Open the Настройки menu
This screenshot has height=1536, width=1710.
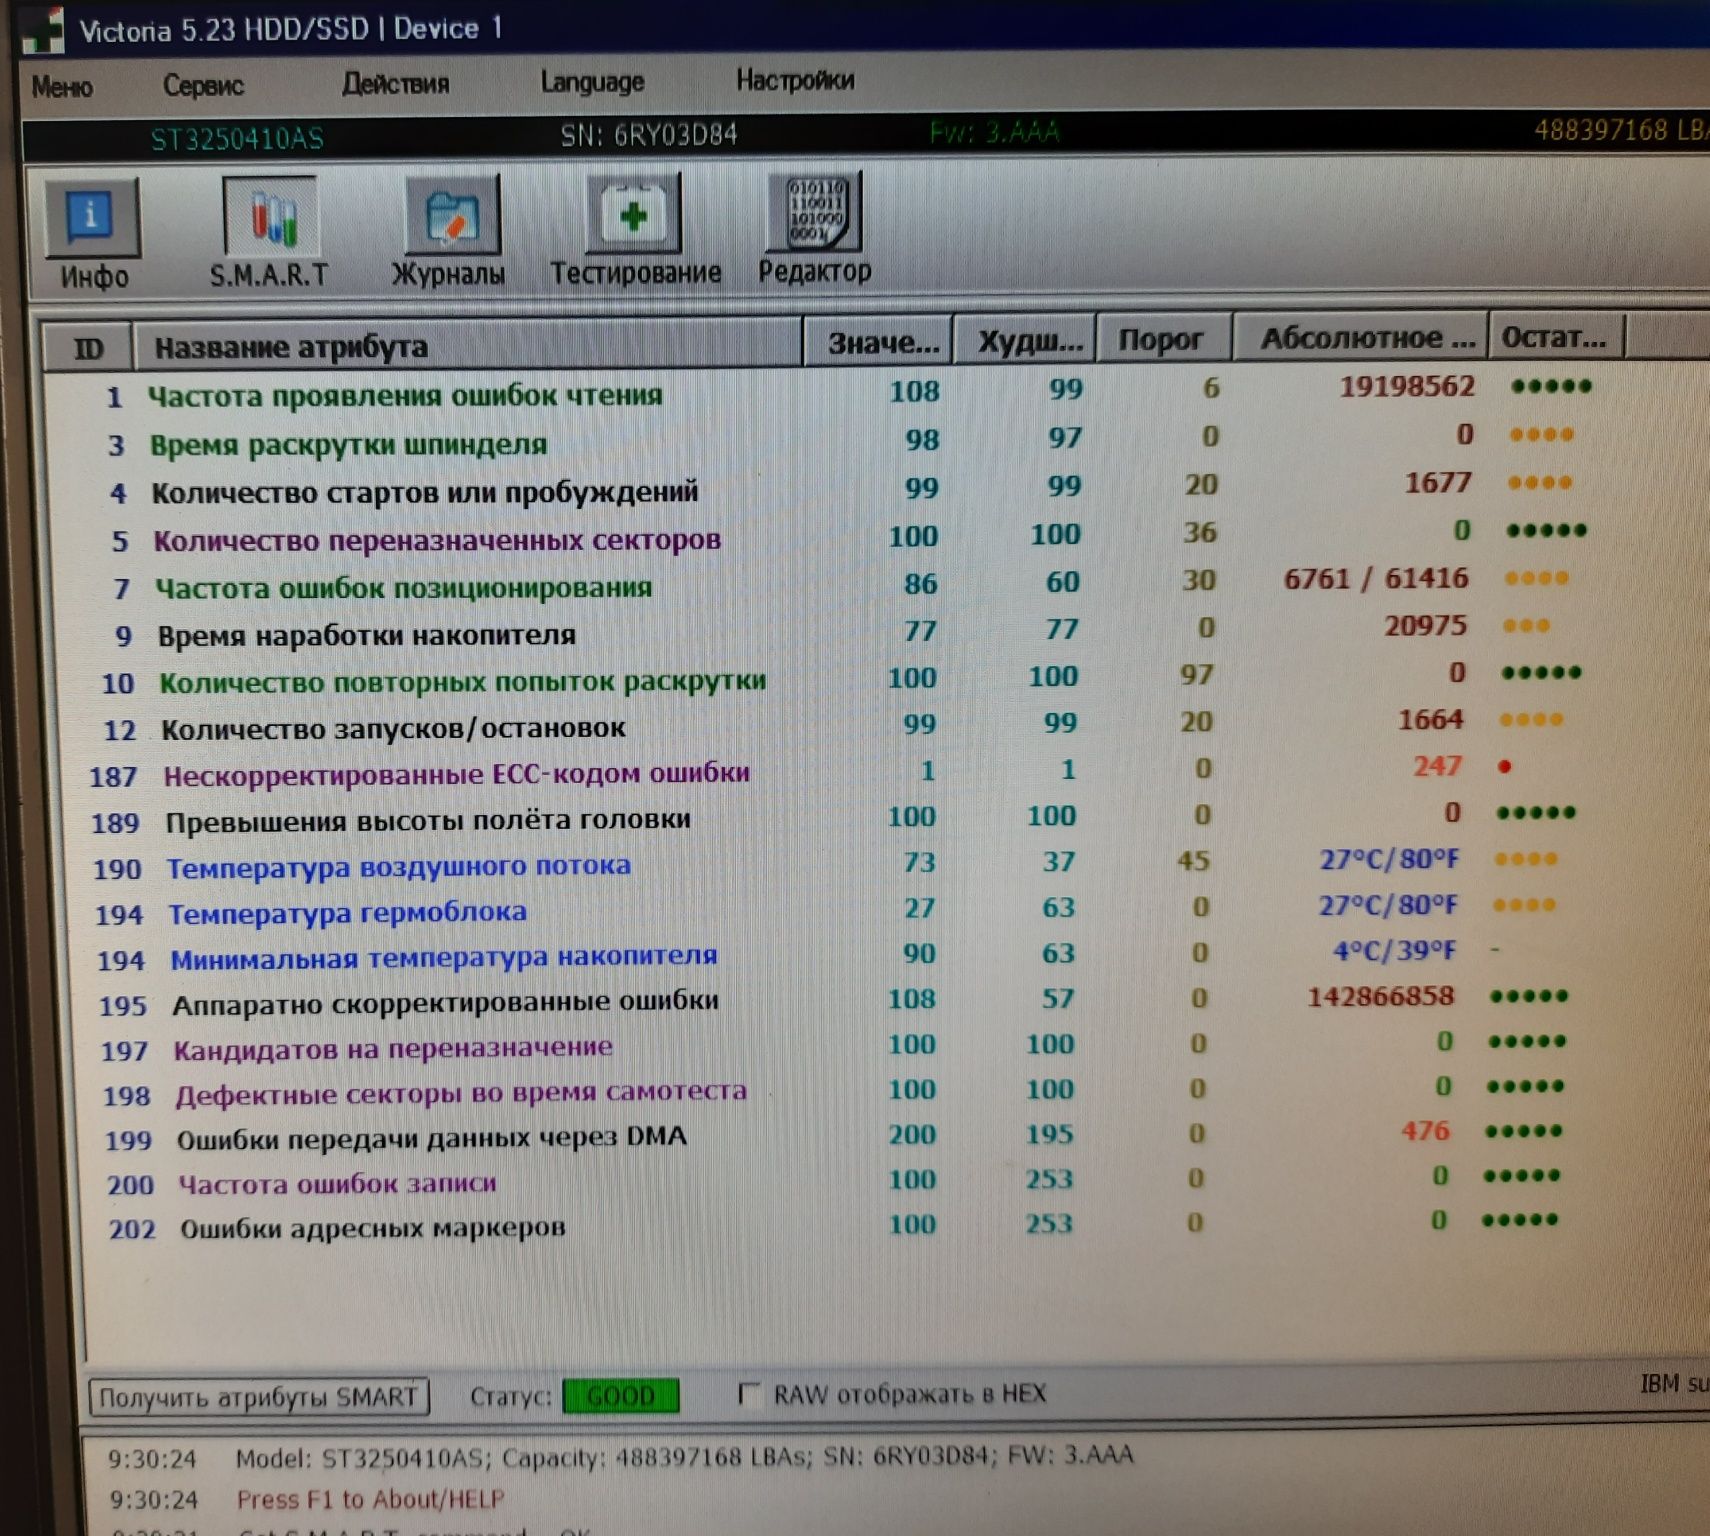[x=795, y=80]
